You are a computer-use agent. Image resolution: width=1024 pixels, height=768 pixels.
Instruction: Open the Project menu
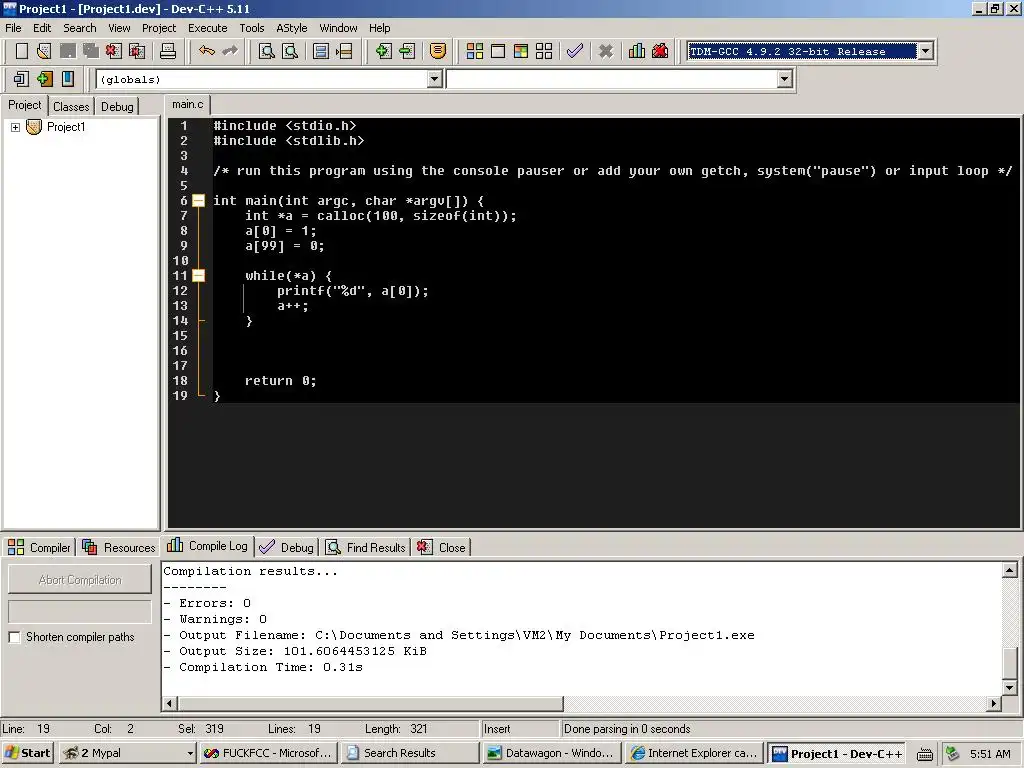click(x=159, y=28)
